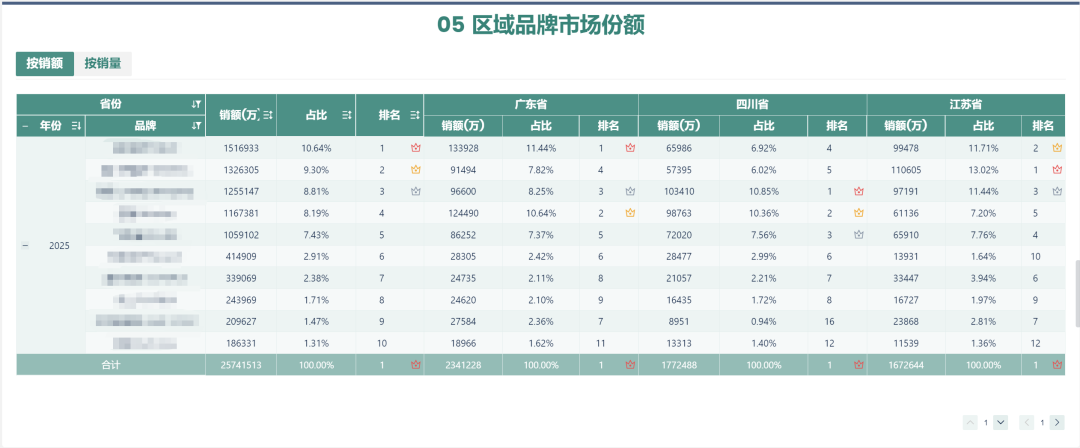1080x448 pixels.
Task: Click 四川省 rank 3 crown in 72020 row
Action: tap(858, 235)
